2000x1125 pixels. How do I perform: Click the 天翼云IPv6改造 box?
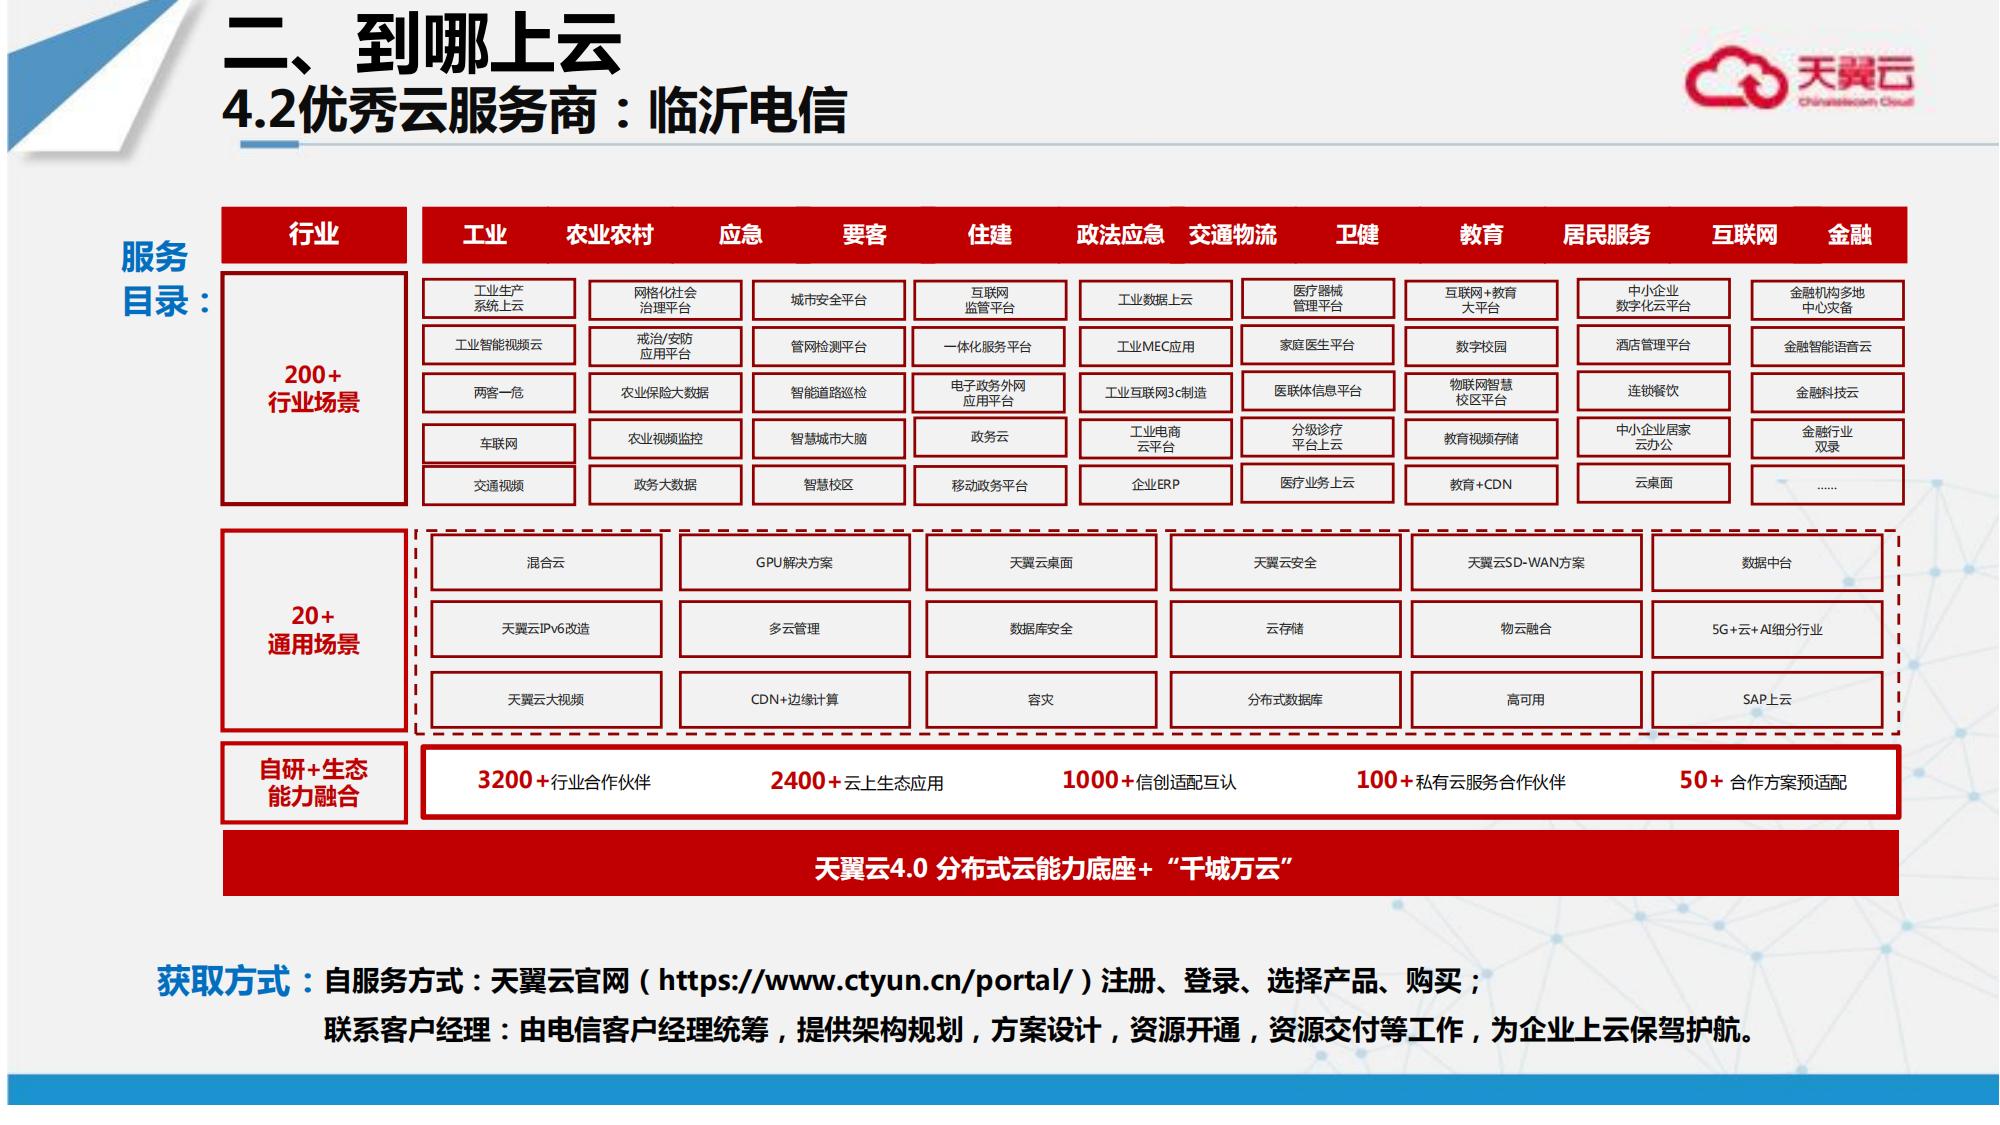coord(546,629)
